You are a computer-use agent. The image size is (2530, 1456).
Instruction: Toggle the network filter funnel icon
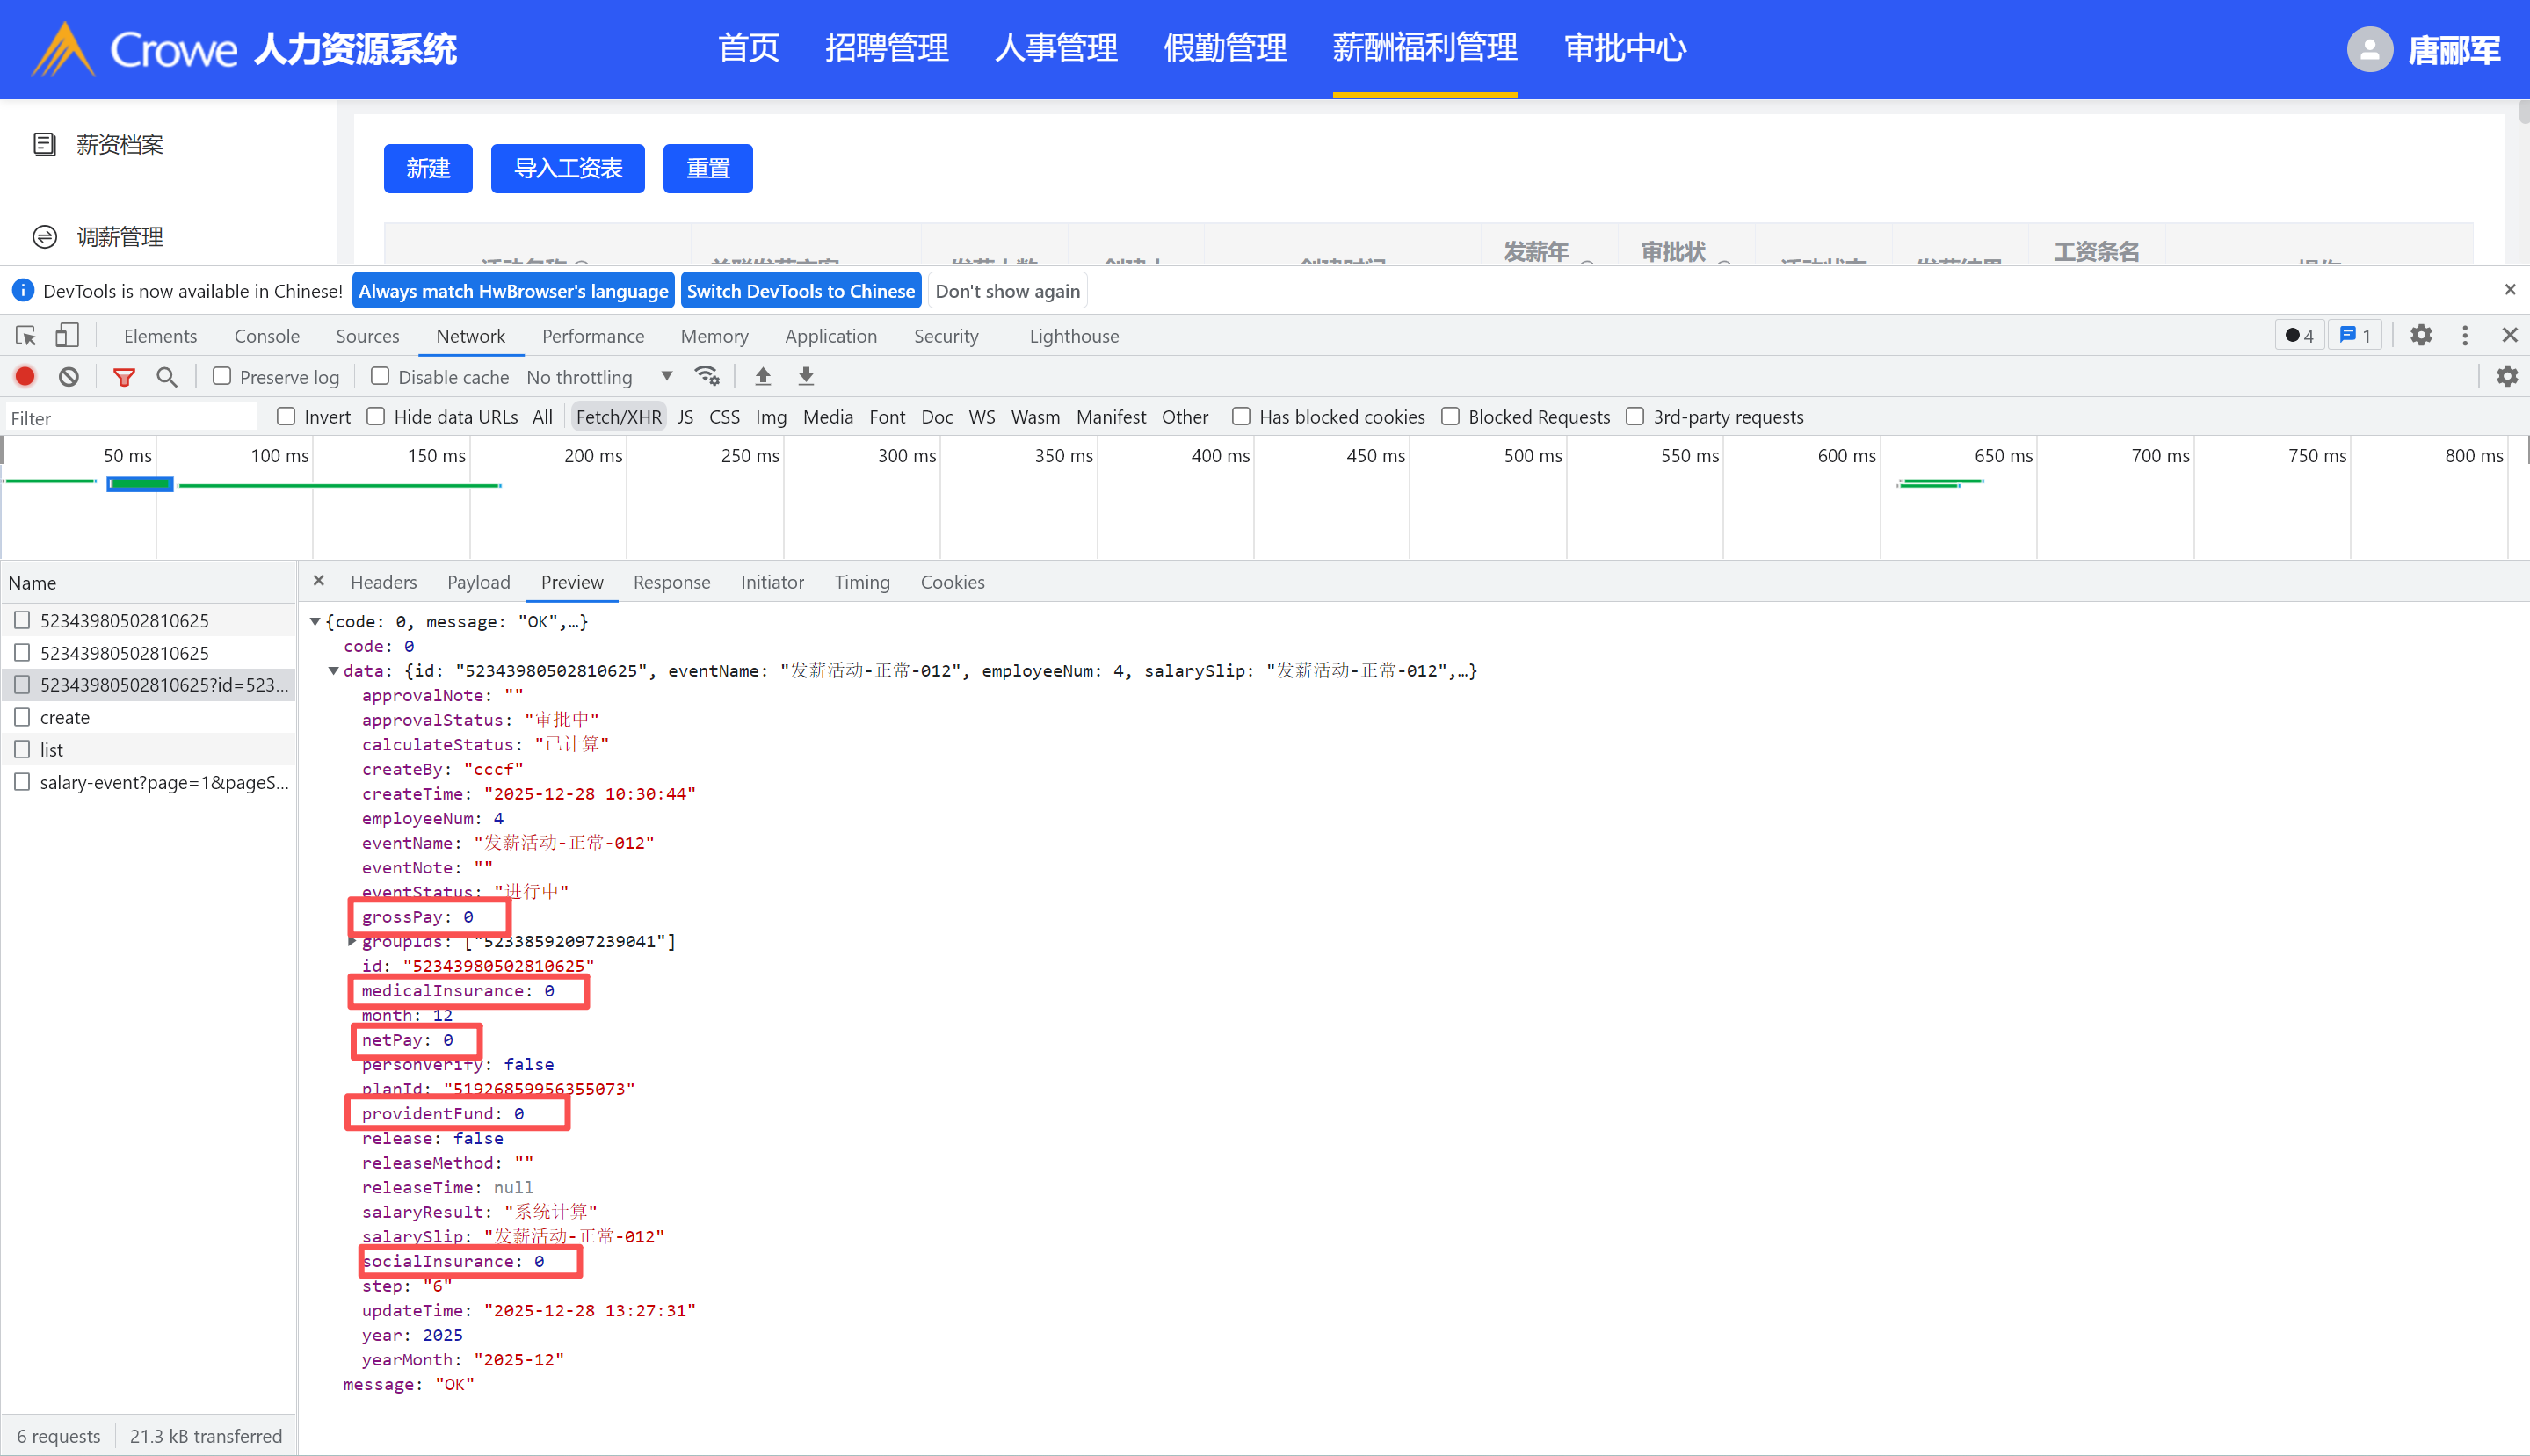pos(124,377)
